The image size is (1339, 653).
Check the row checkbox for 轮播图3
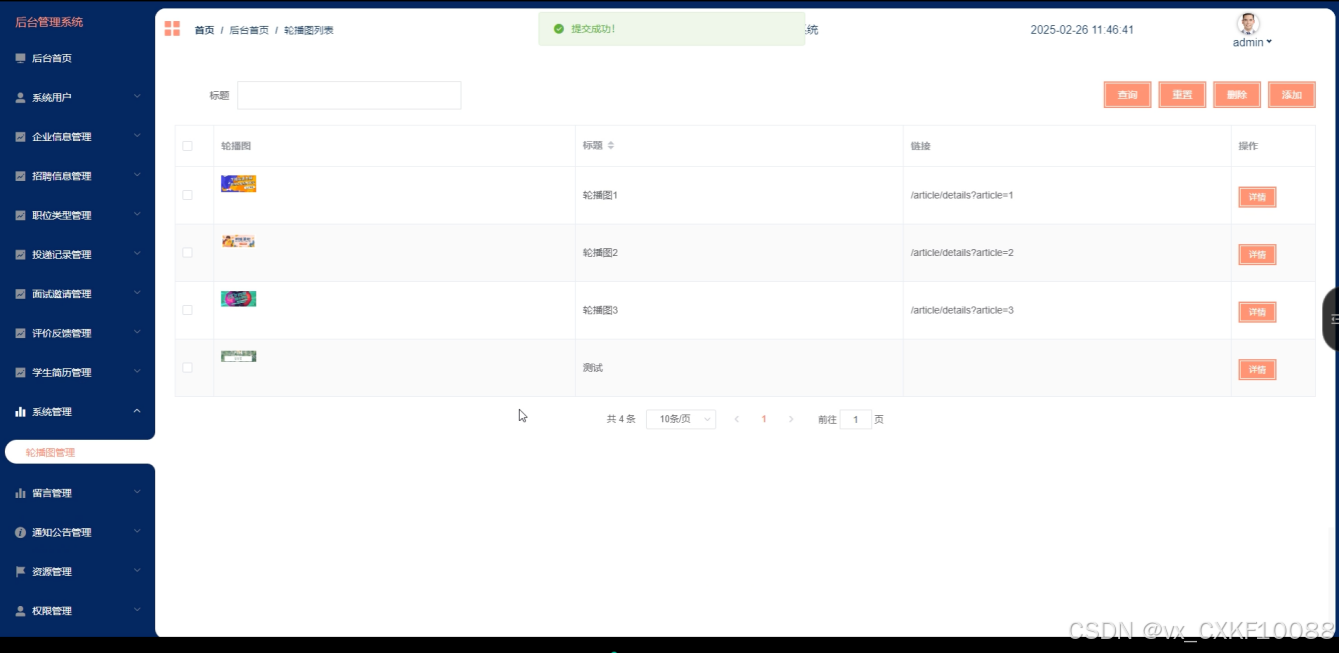coord(187,310)
